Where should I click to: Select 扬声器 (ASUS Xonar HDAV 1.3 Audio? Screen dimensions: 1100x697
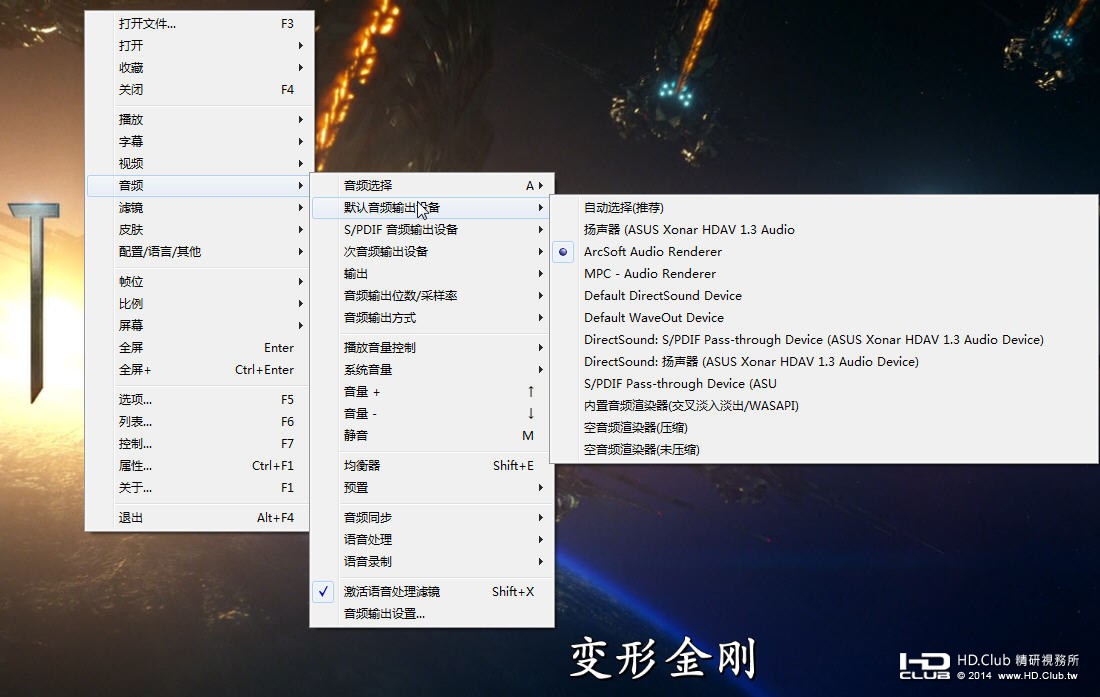click(x=824, y=230)
